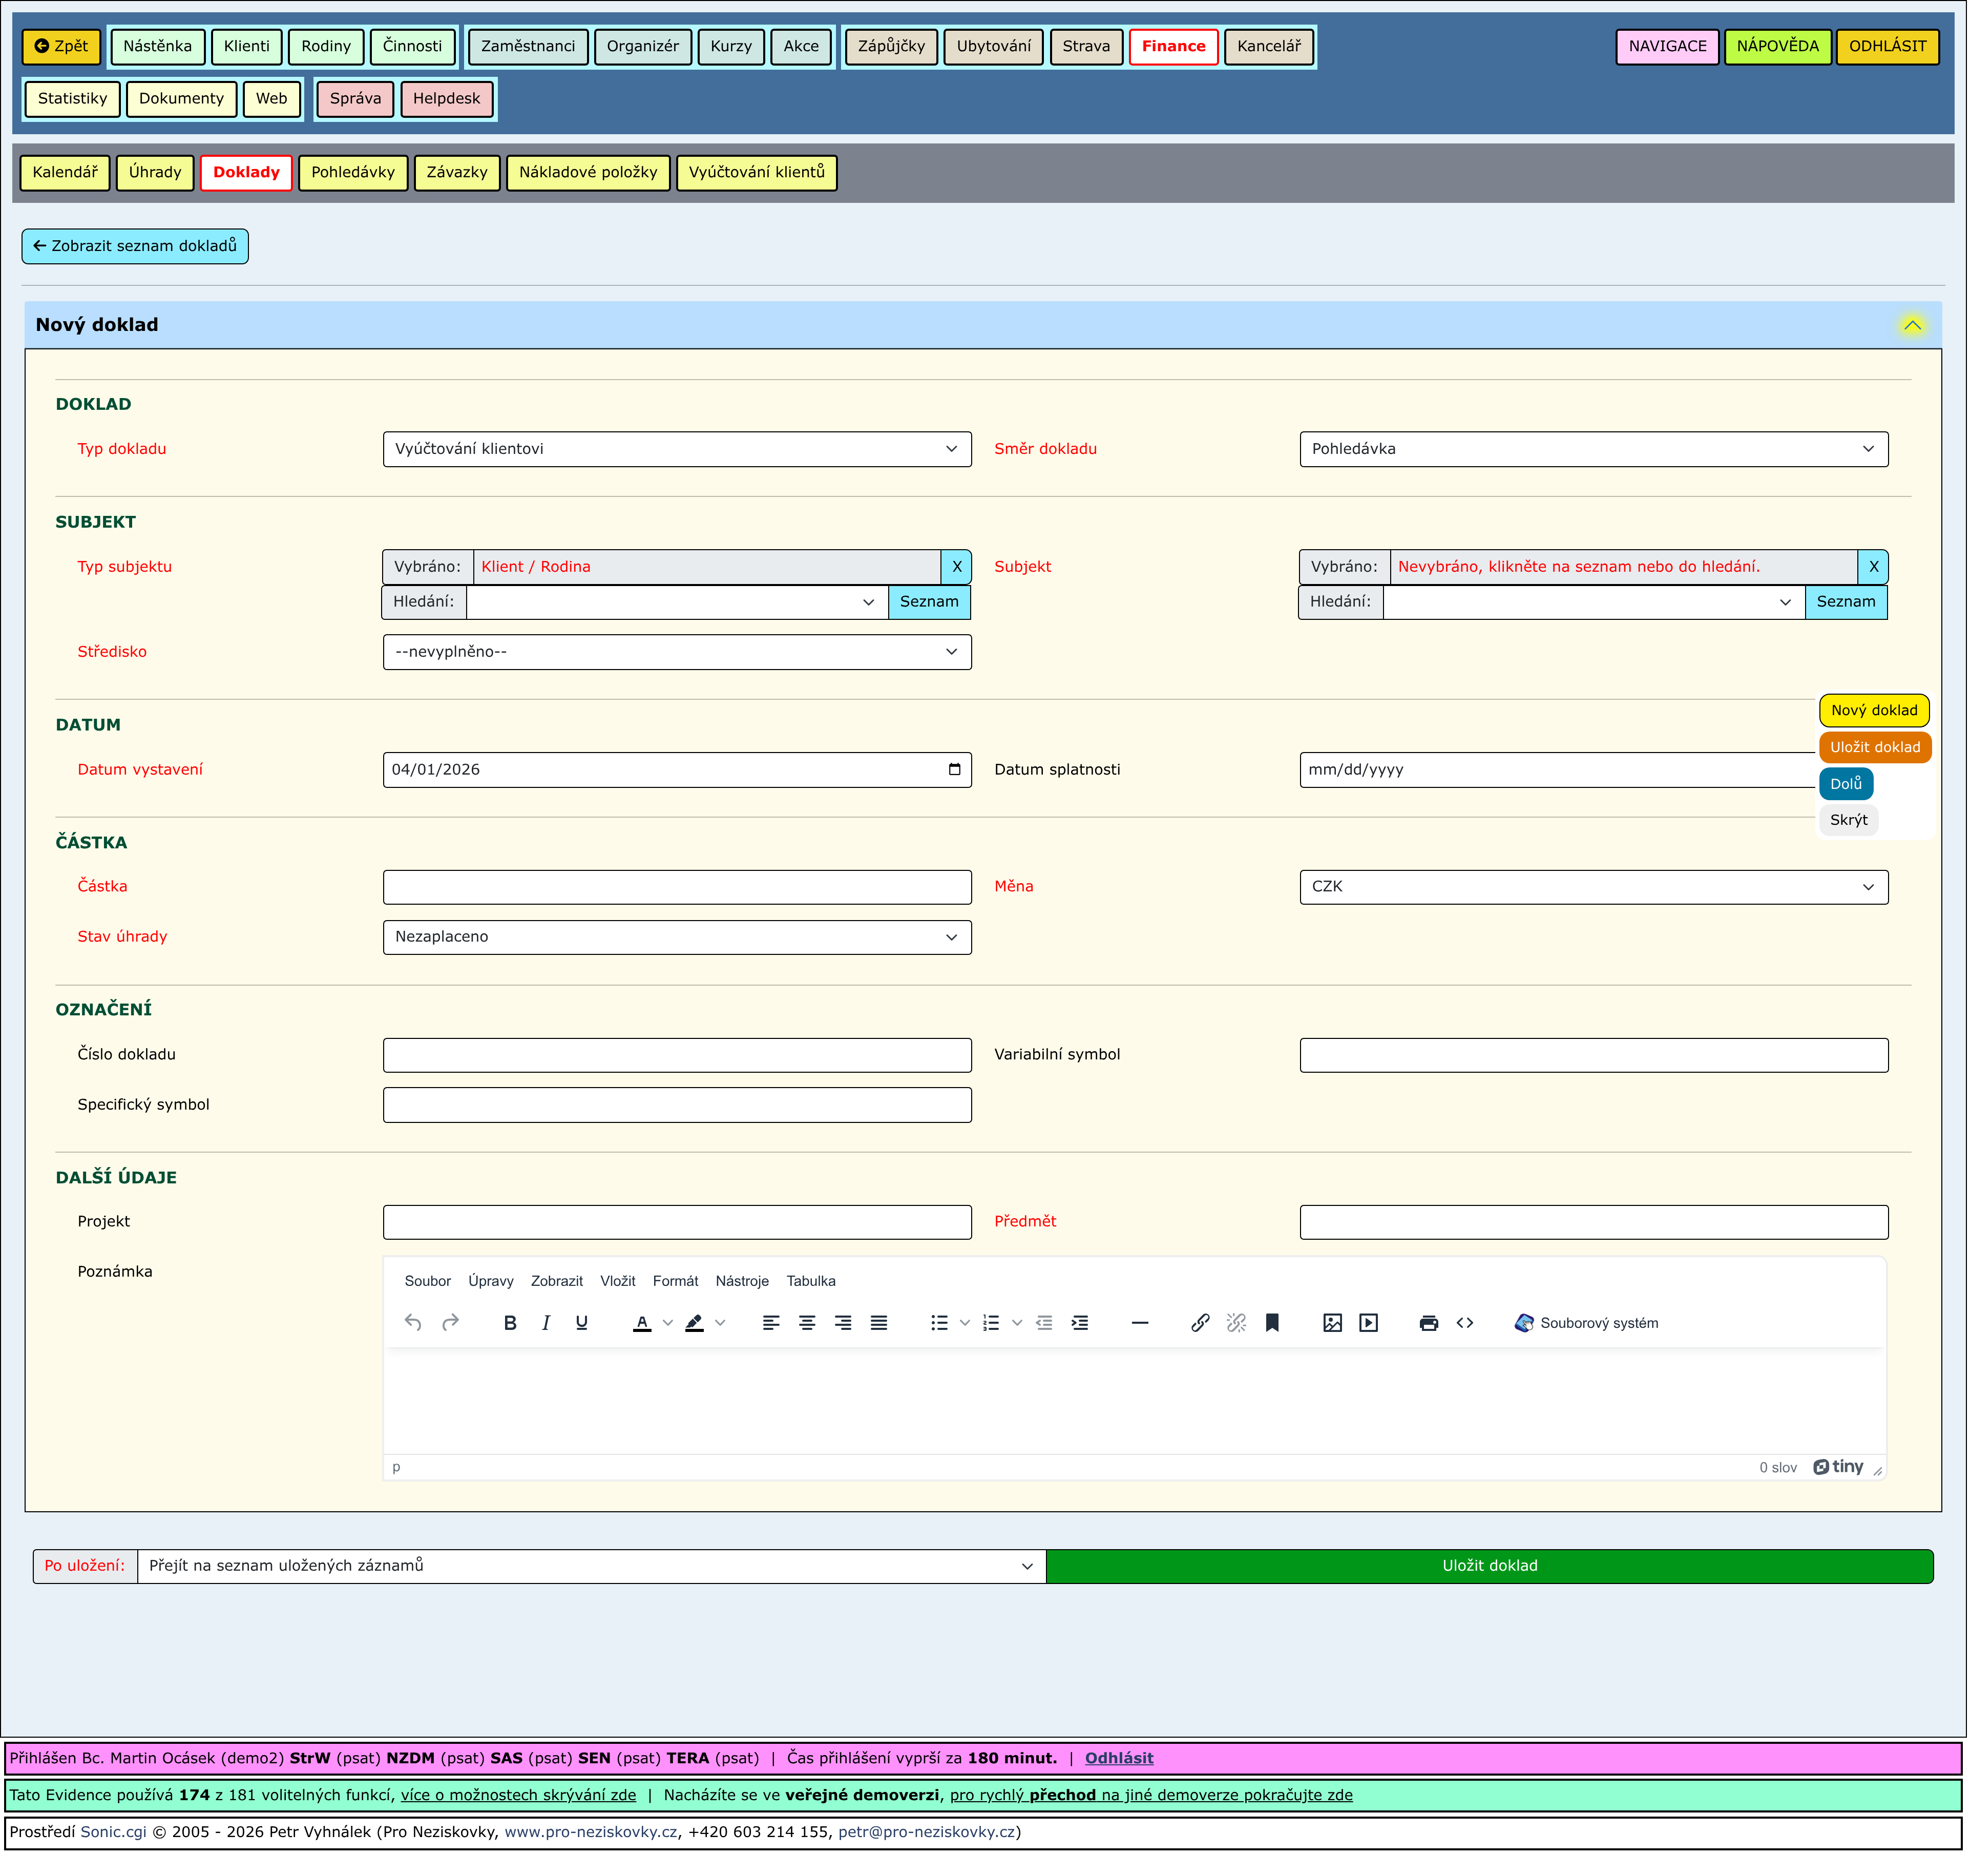1970x1876 pixels.
Task: Open the text color picker arrow
Action: pyautogui.click(x=668, y=1324)
